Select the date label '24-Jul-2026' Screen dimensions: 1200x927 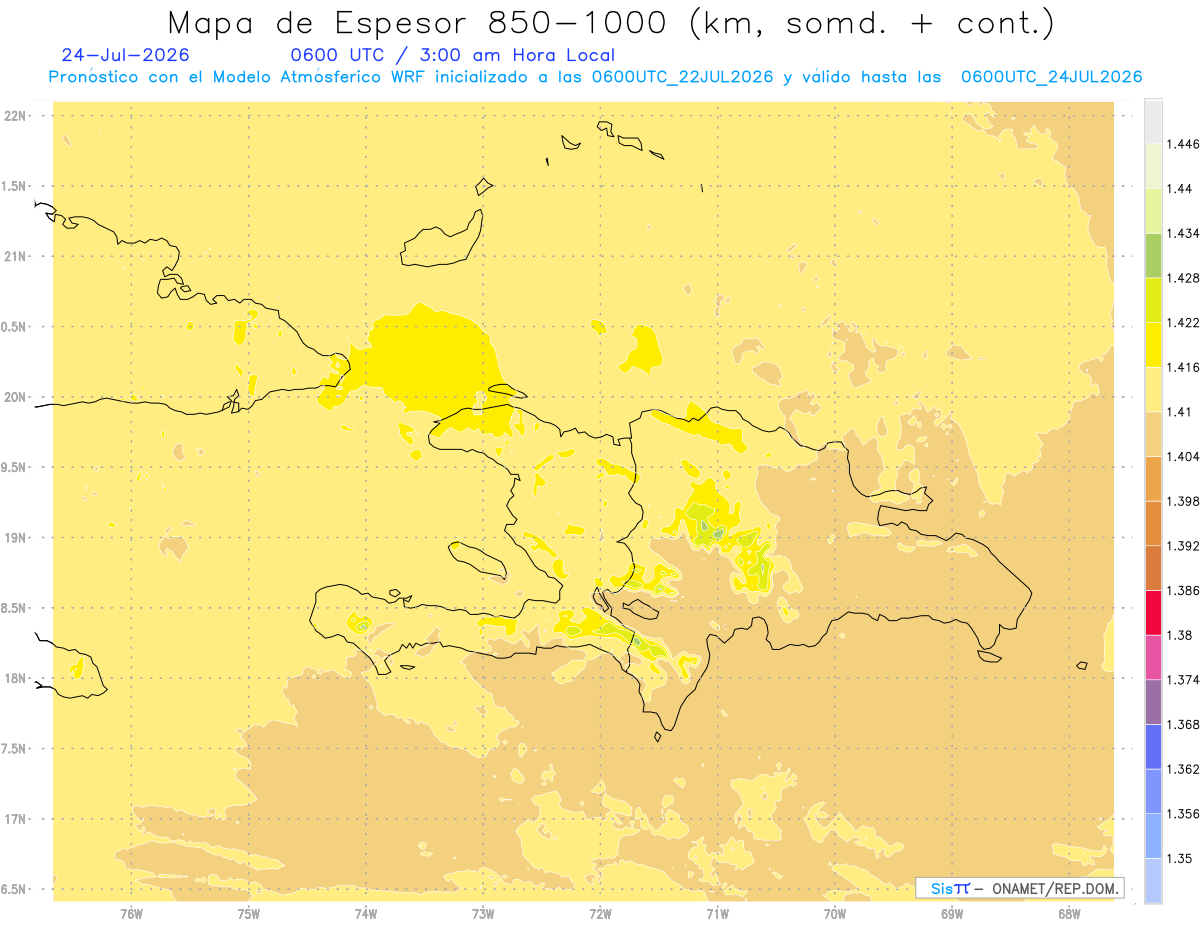[x=125, y=55]
